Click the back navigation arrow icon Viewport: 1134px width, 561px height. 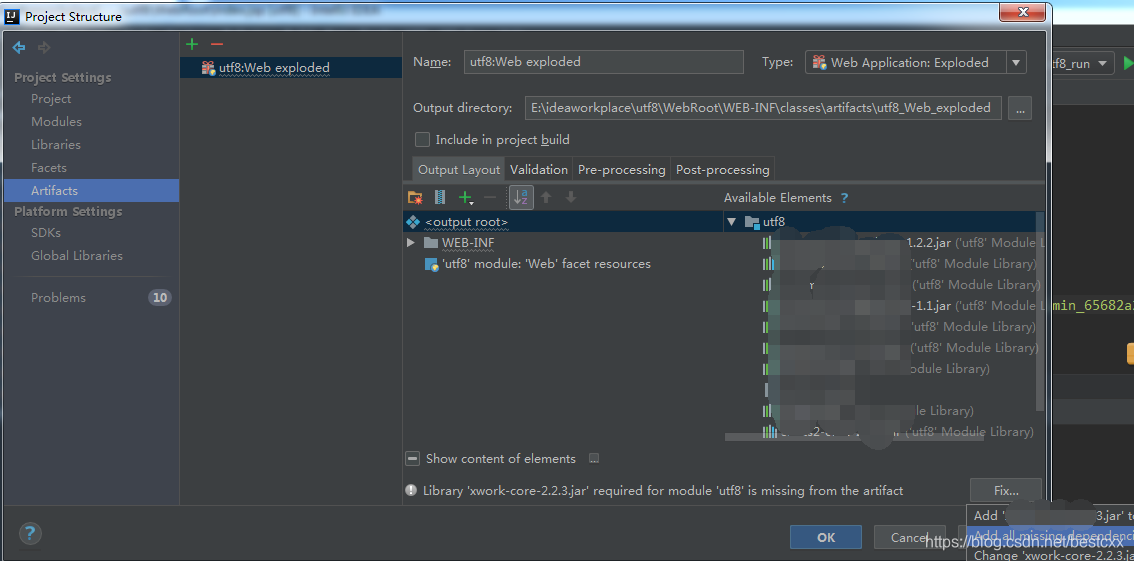(x=20, y=48)
